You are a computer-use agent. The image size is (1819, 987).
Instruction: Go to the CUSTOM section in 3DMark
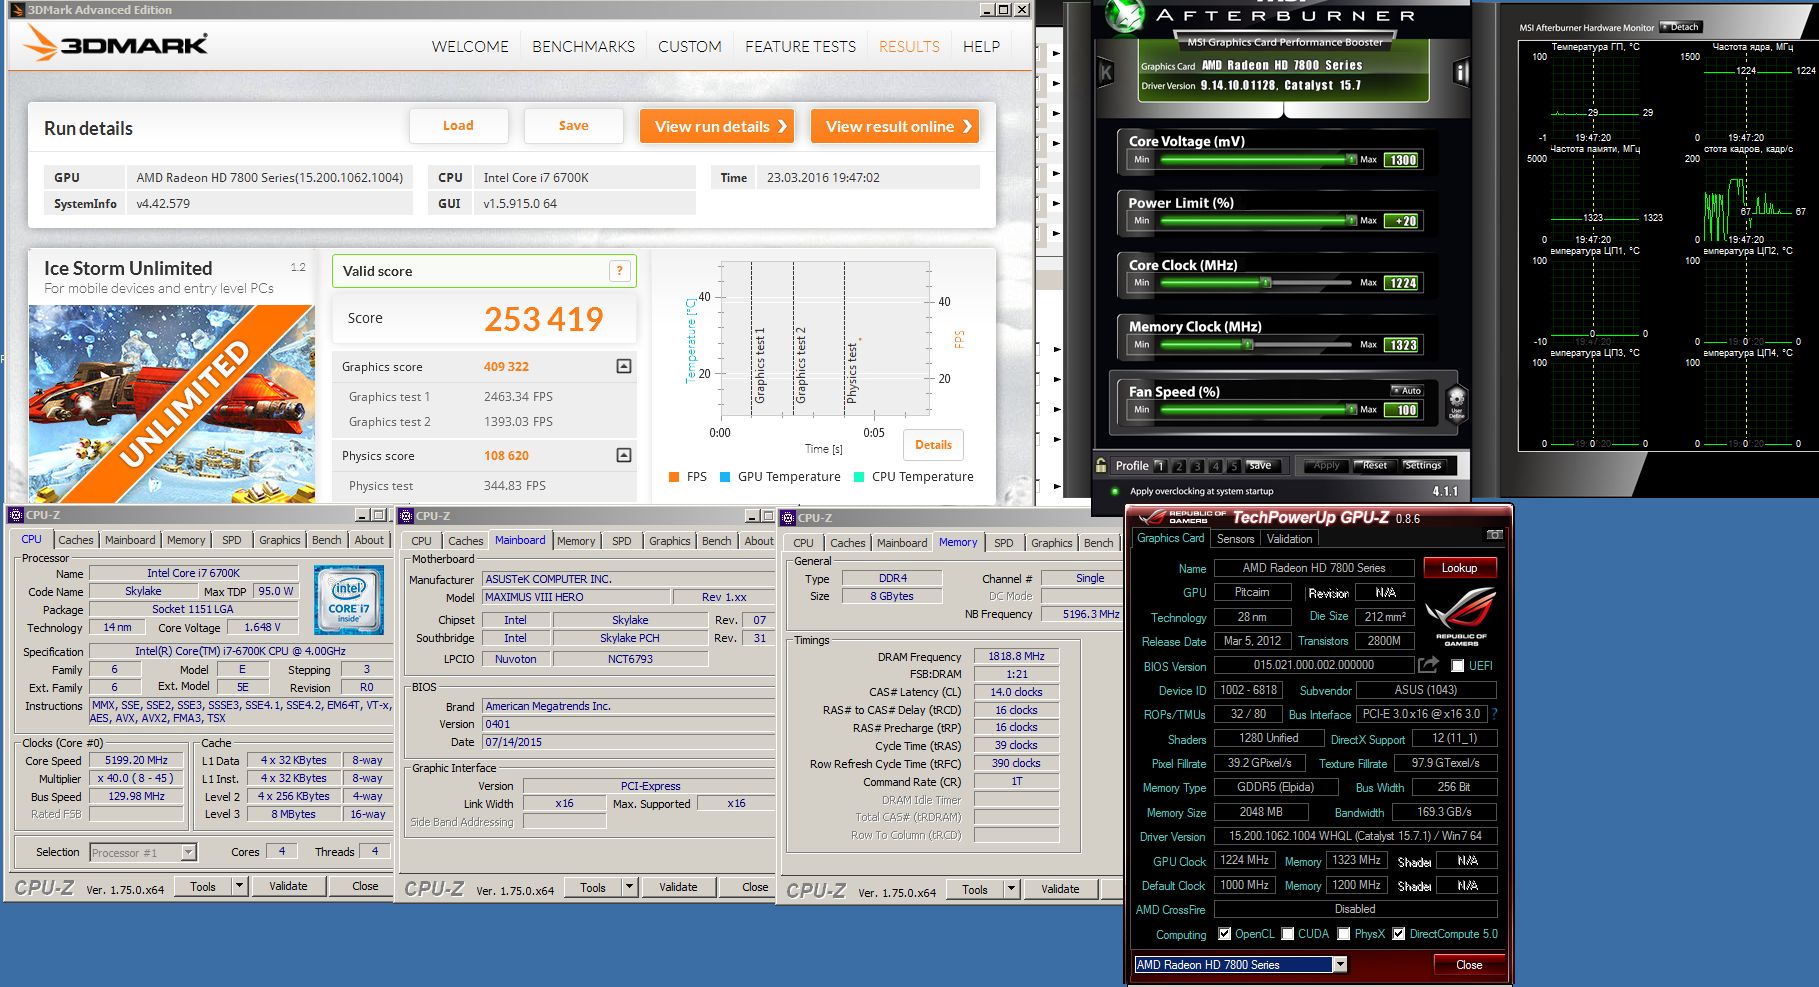689,46
